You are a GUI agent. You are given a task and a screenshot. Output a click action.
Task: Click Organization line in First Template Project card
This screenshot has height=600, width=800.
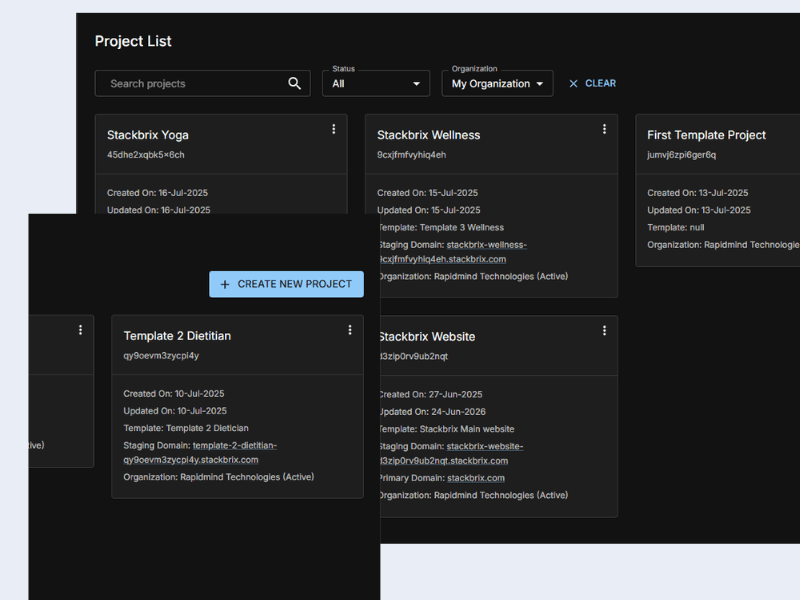[x=723, y=245]
